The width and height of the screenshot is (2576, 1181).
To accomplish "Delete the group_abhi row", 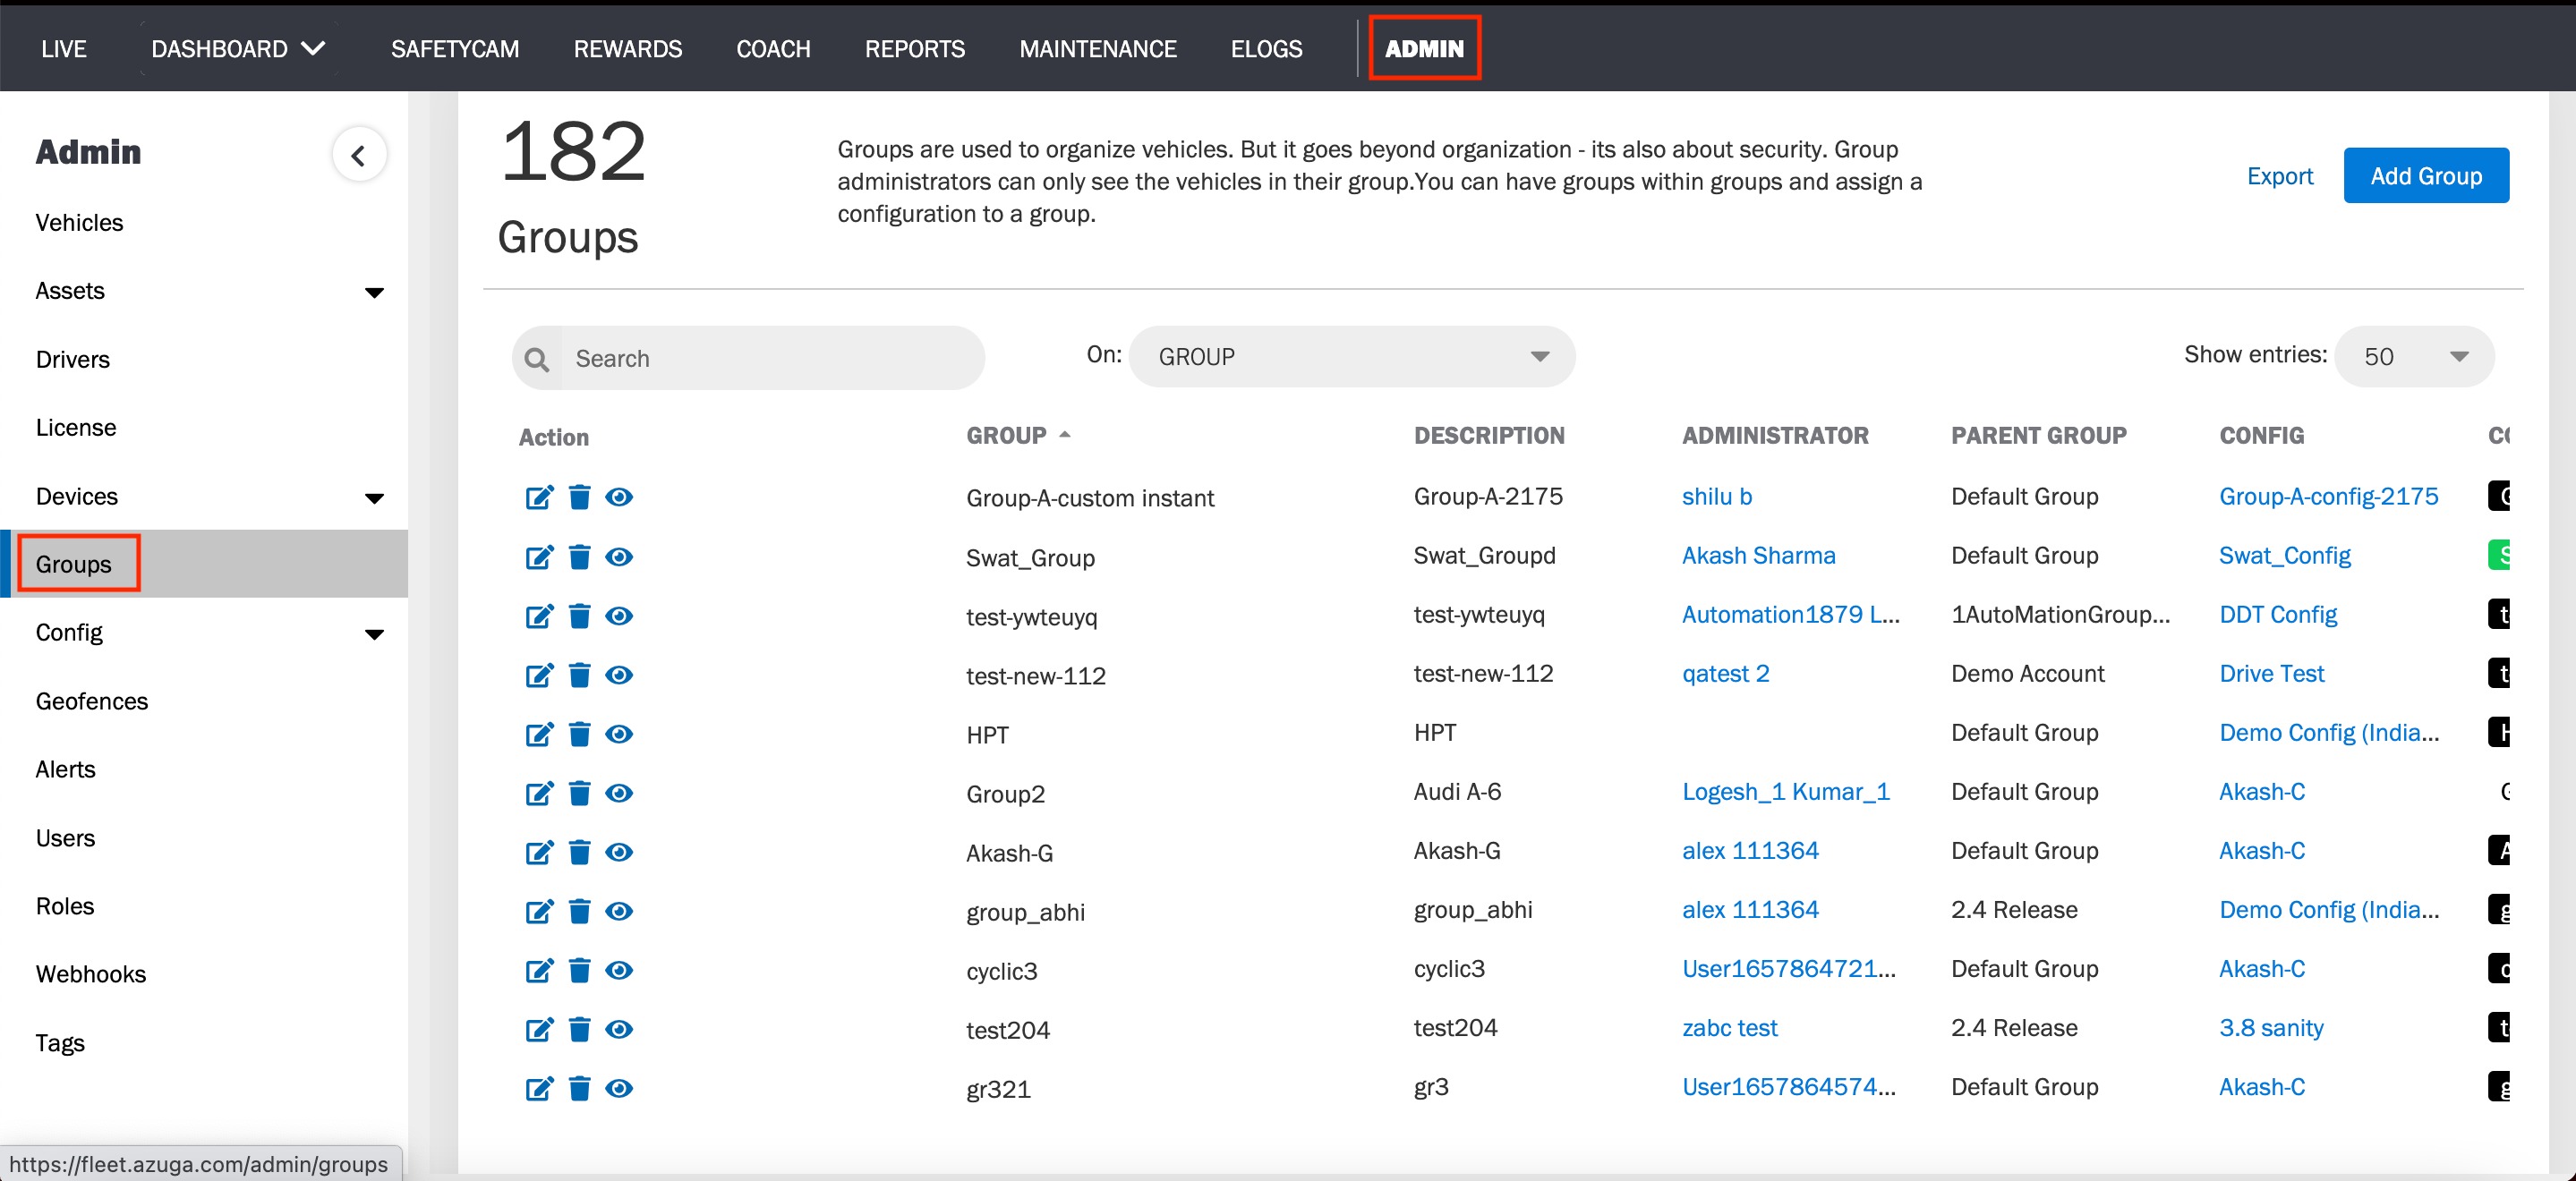I will pos(579,910).
